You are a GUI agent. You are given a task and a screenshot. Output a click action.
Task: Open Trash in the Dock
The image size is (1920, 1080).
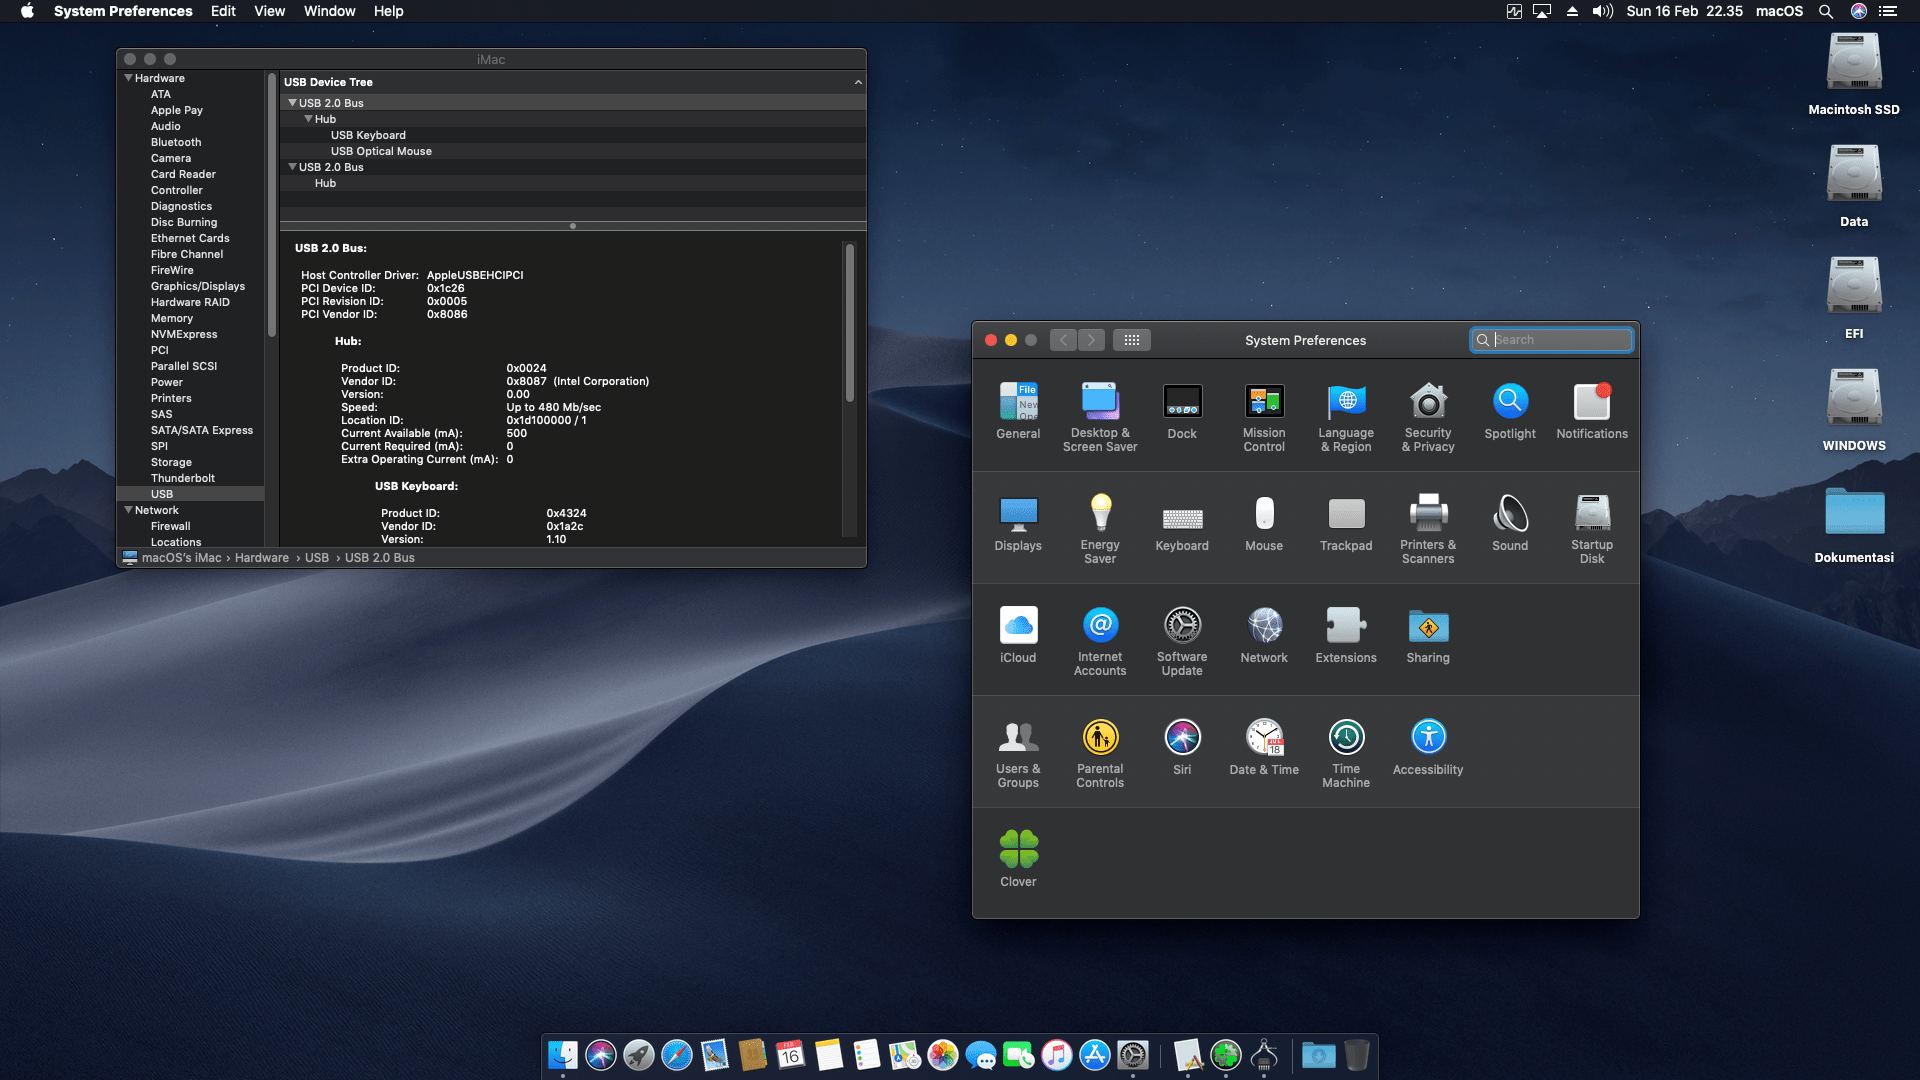(1356, 1055)
